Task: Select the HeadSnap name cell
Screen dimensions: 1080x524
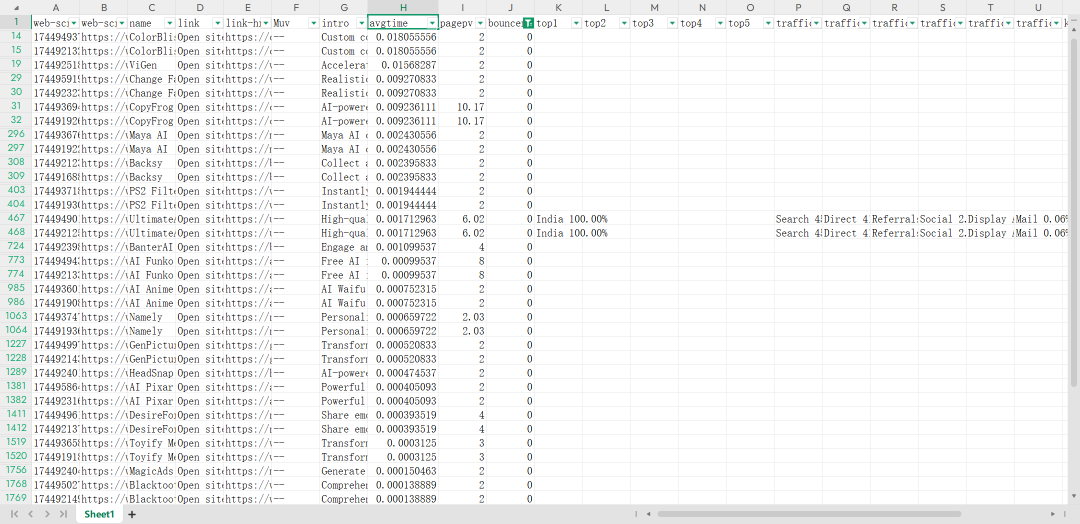Action: coord(152,373)
